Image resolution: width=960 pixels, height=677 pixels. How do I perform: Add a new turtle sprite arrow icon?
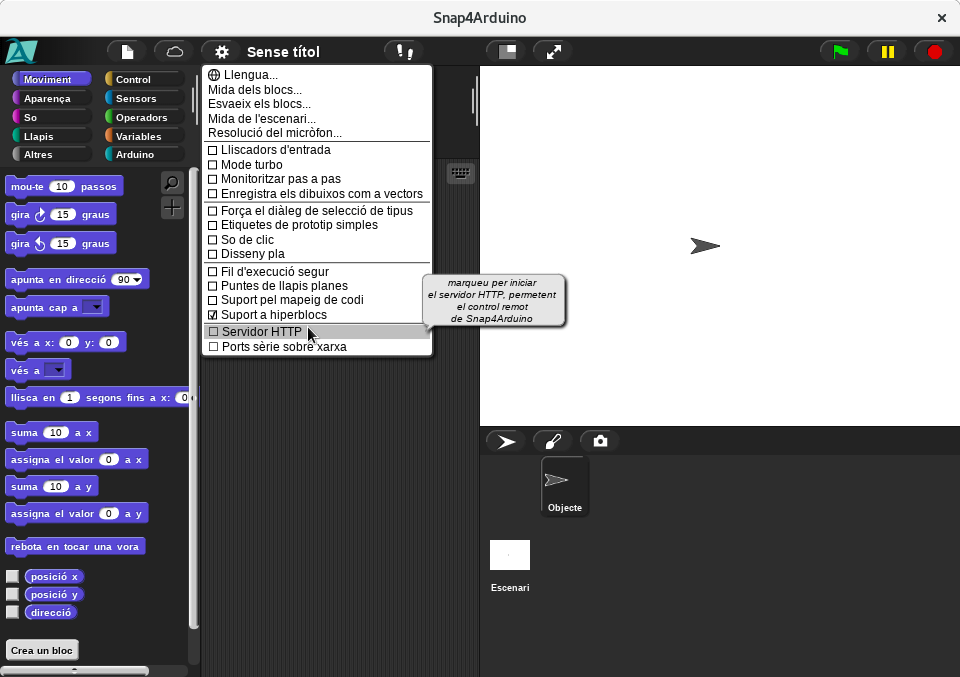[x=506, y=441]
